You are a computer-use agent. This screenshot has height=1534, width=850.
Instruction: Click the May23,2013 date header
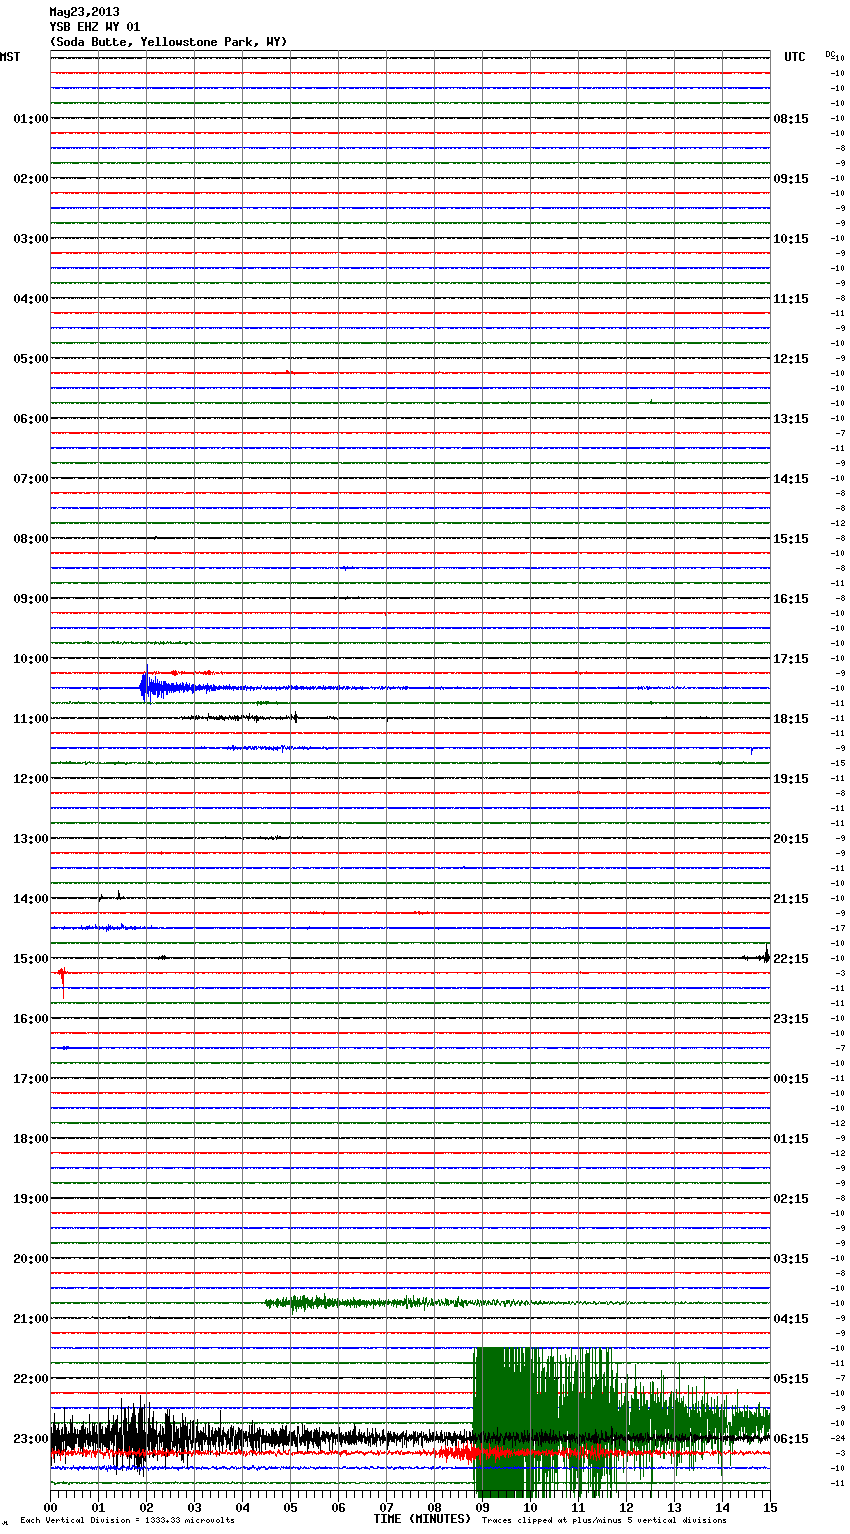coord(84,12)
